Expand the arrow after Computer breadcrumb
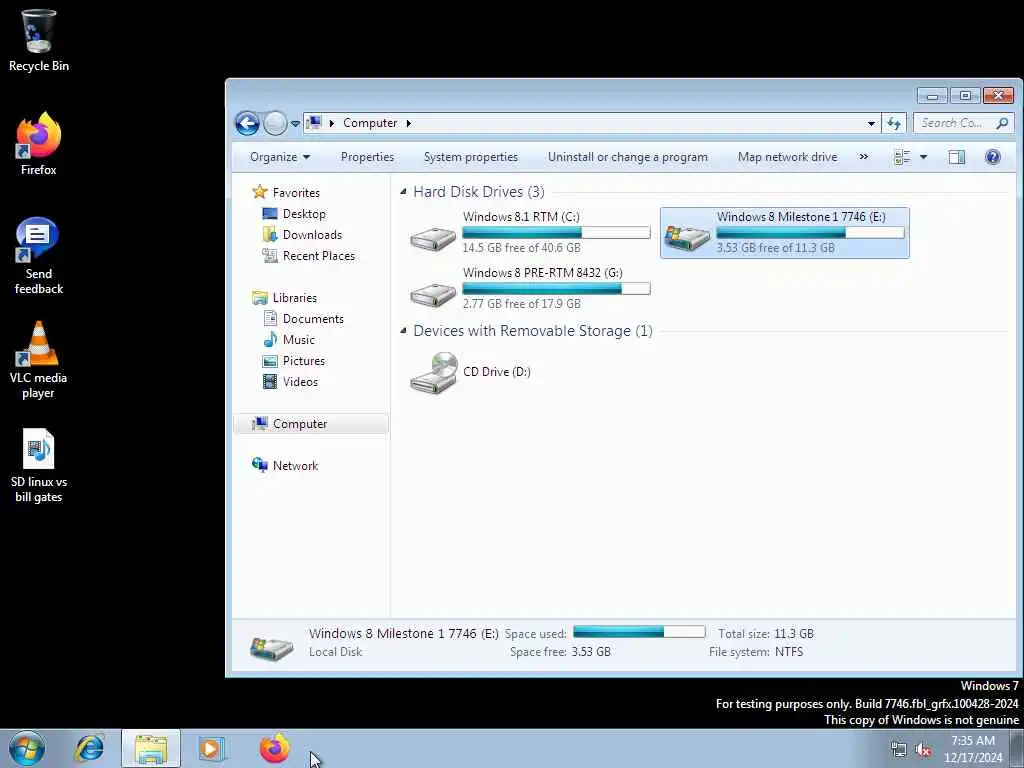 [409, 123]
